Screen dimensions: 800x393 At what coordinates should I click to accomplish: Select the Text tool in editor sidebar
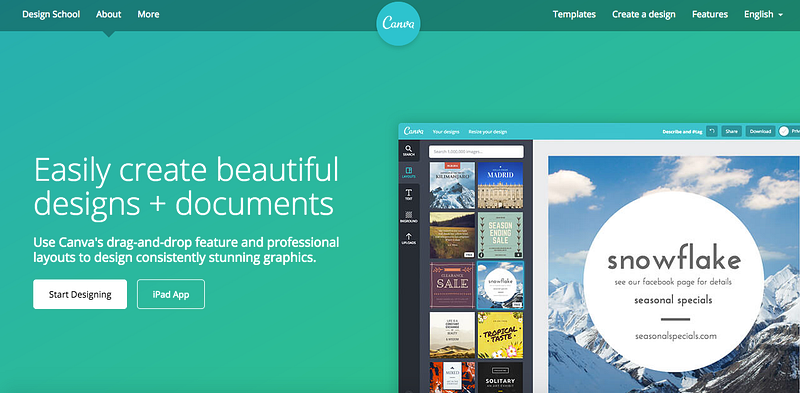[409, 194]
